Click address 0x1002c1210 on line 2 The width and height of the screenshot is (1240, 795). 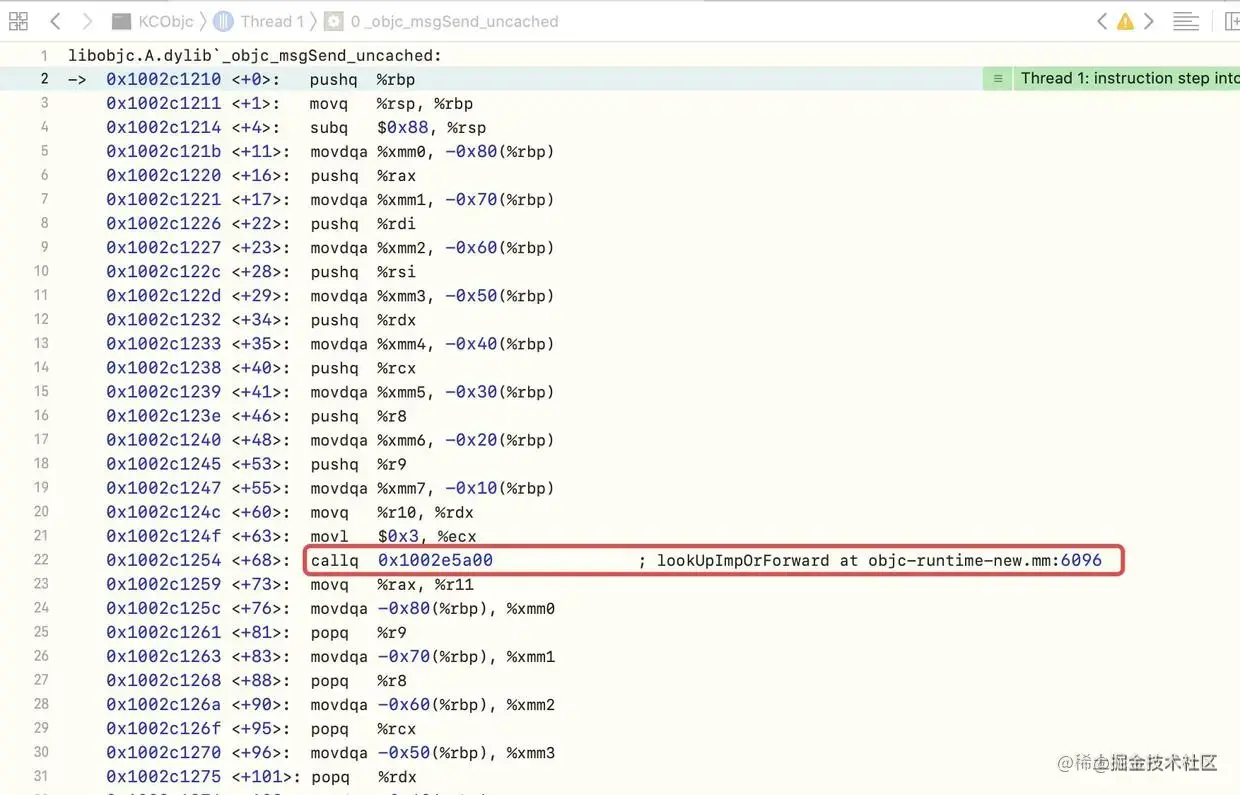point(164,79)
